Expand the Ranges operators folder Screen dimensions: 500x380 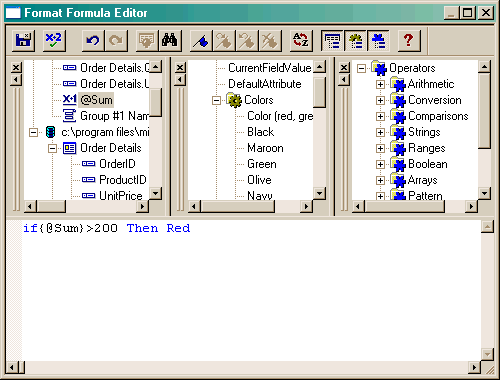(x=380, y=148)
